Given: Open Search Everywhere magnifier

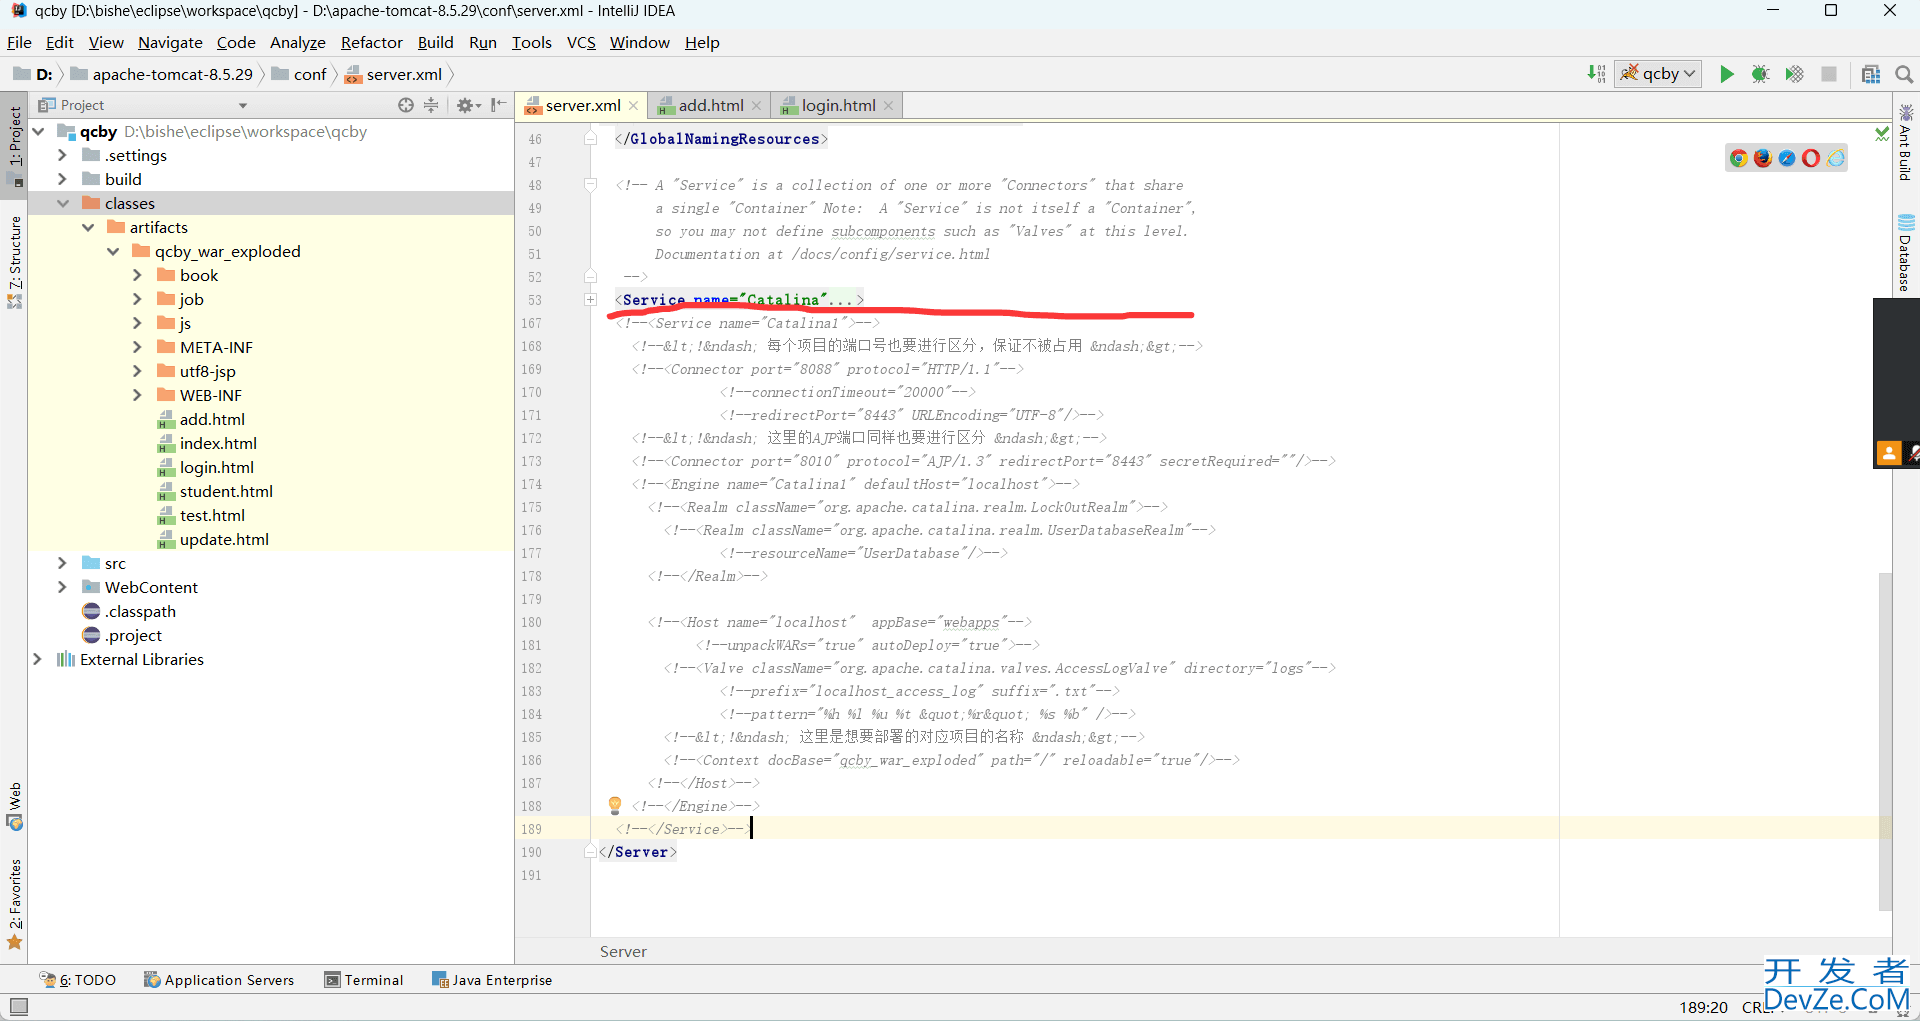Looking at the screenshot, I should tap(1904, 74).
